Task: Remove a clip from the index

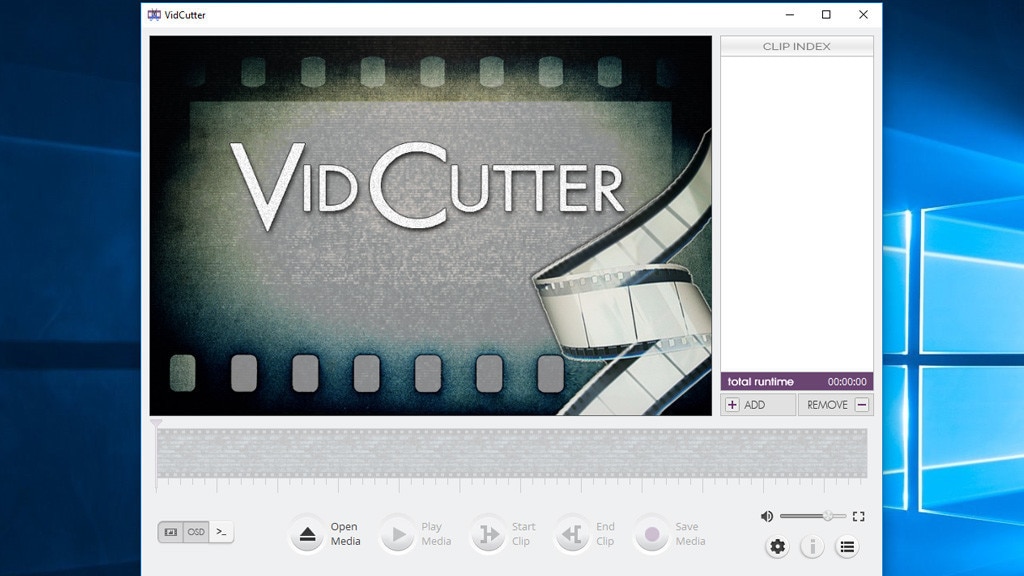Action: point(835,404)
